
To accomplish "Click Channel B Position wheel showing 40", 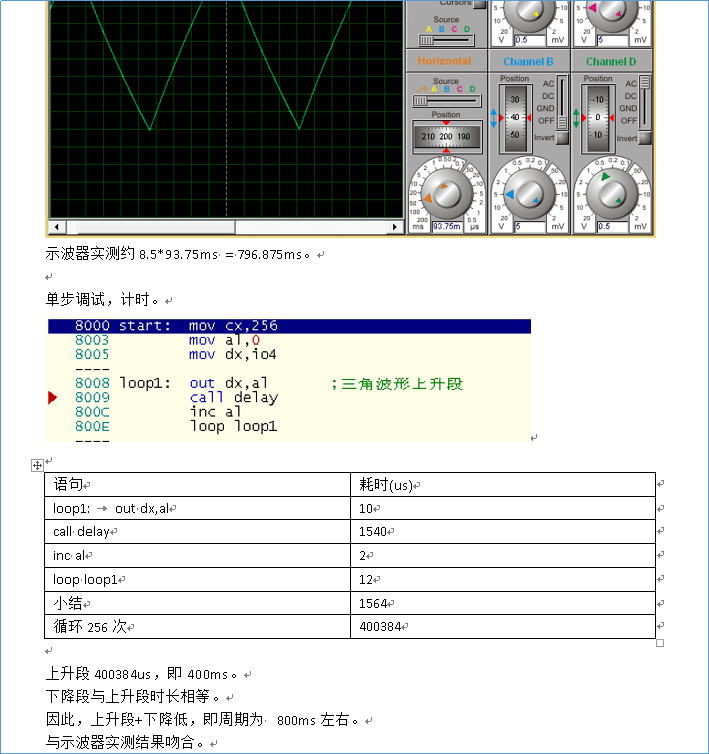I will click(515, 118).
